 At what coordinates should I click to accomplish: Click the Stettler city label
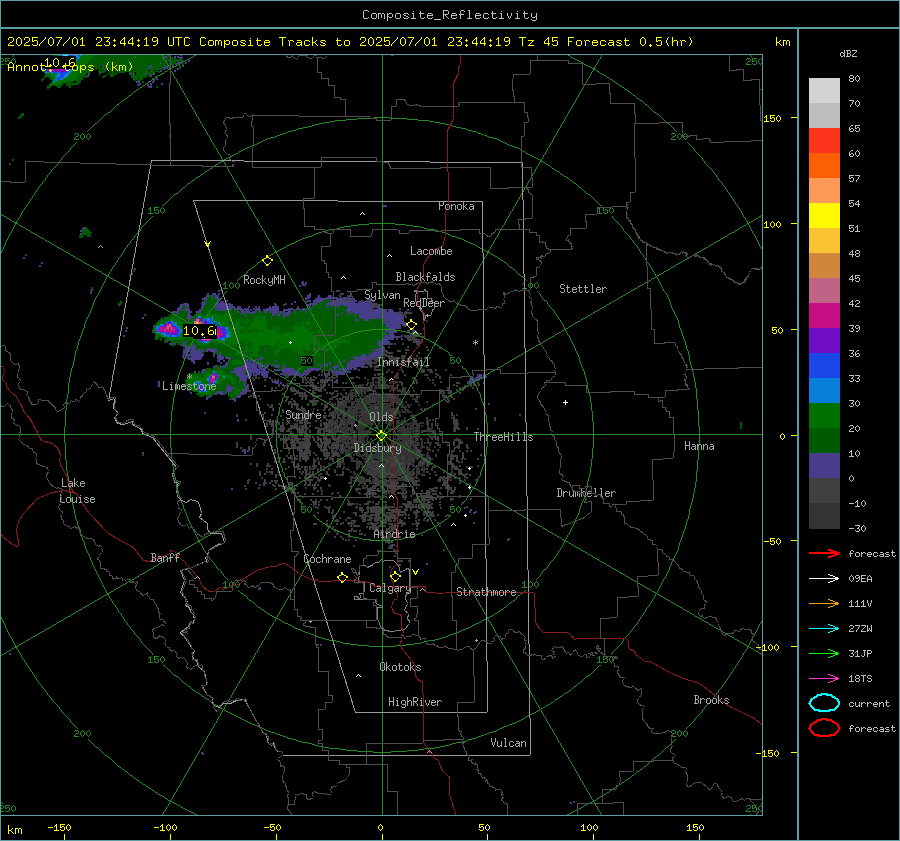point(583,289)
